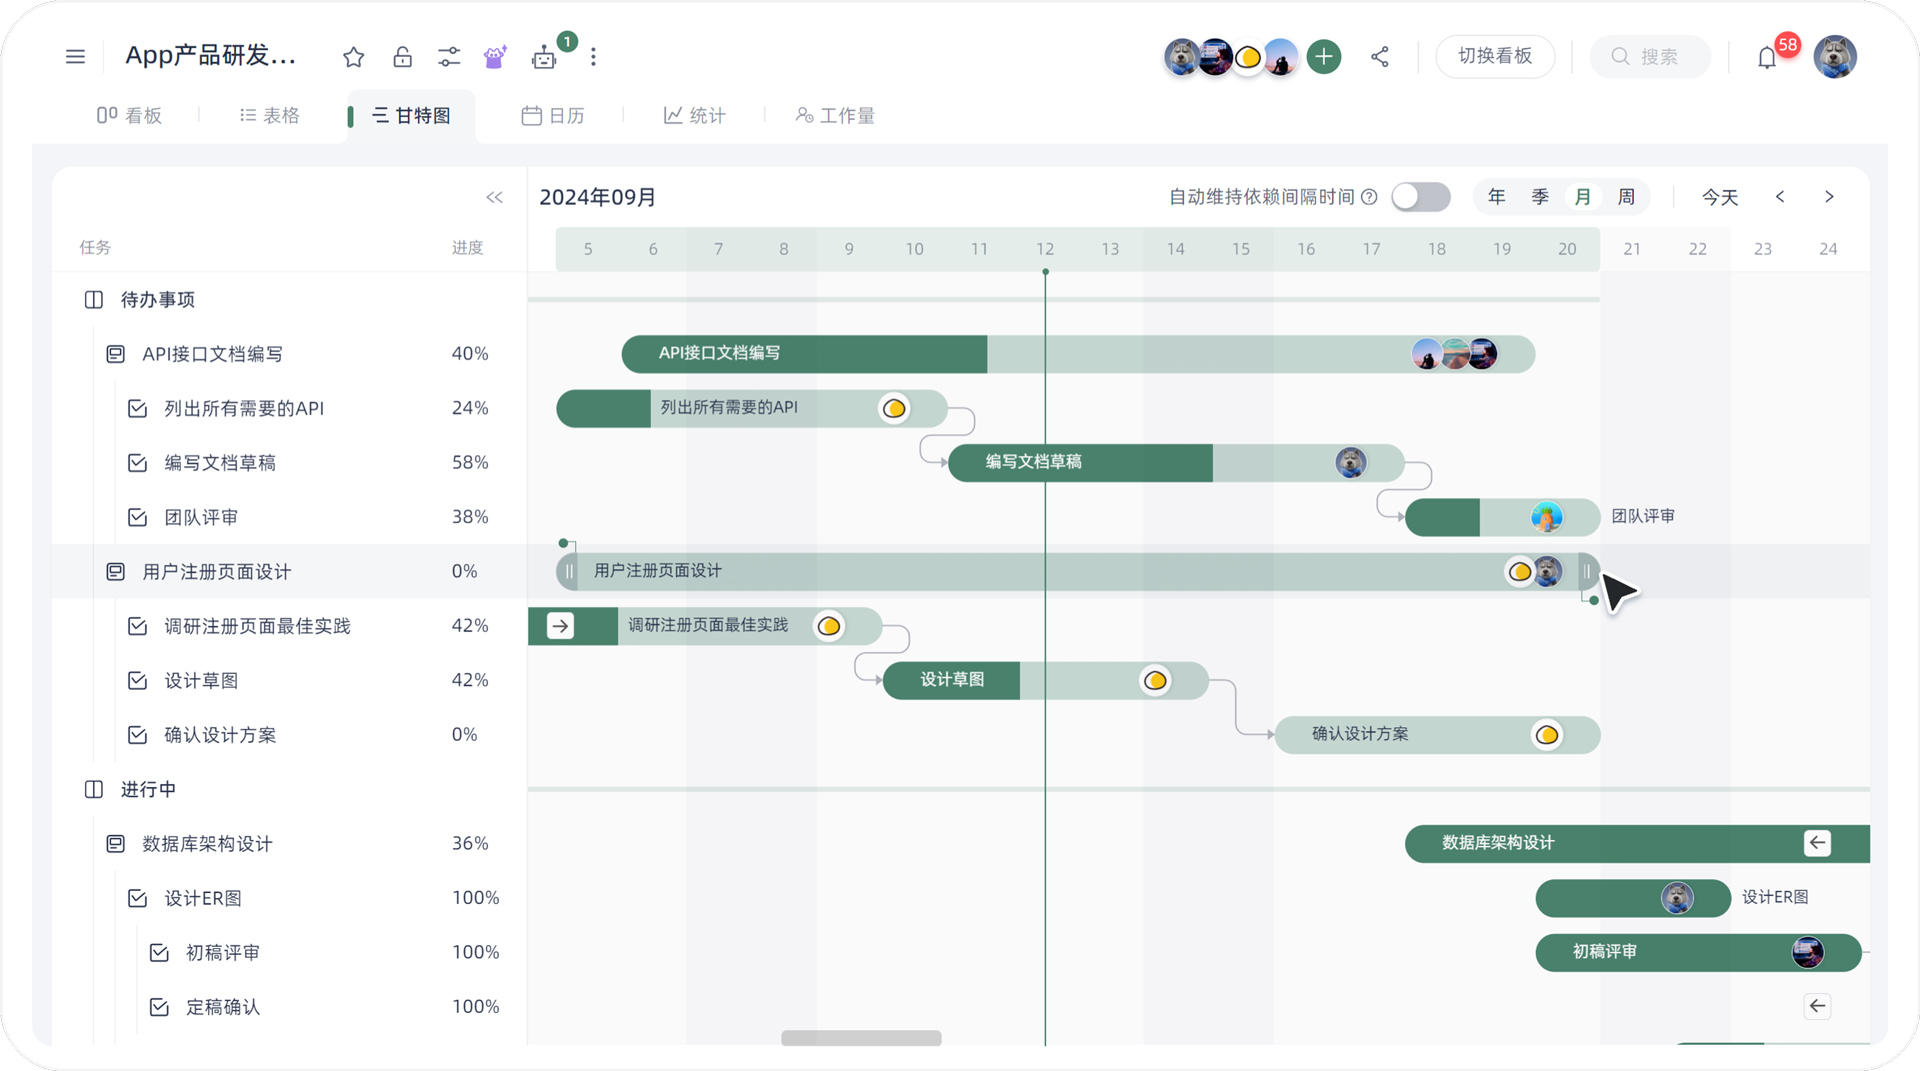Click the lock icon in the header
This screenshot has width=1920, height=1071.
tap(403, 57)
